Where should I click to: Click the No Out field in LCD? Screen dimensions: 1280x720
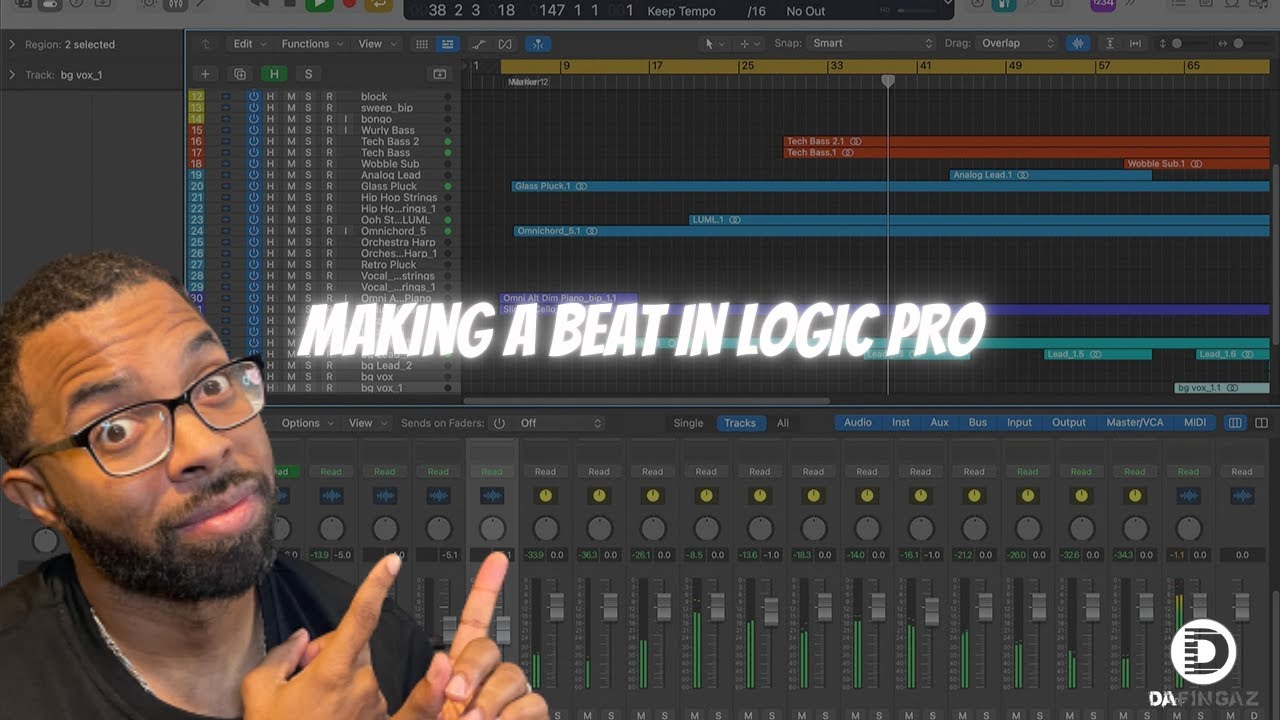pos(806,11)
